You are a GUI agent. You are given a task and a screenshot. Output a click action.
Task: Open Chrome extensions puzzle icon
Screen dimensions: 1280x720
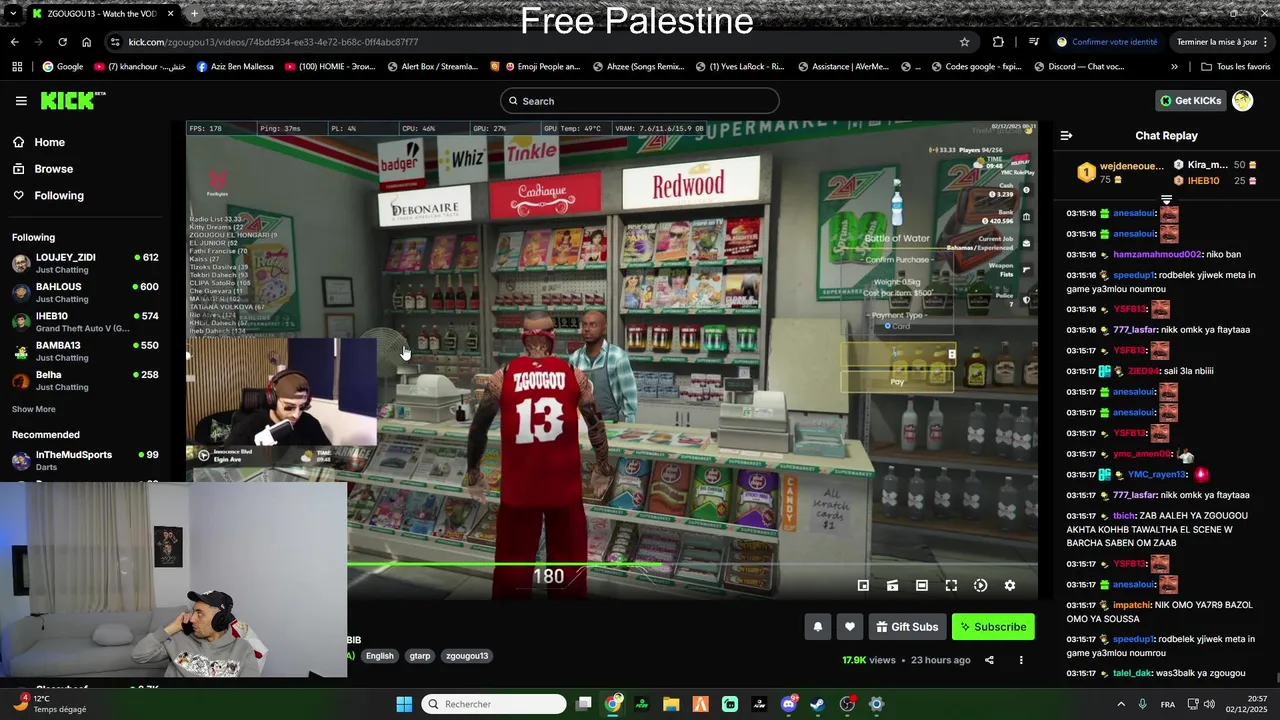click(x=998, y=42)
